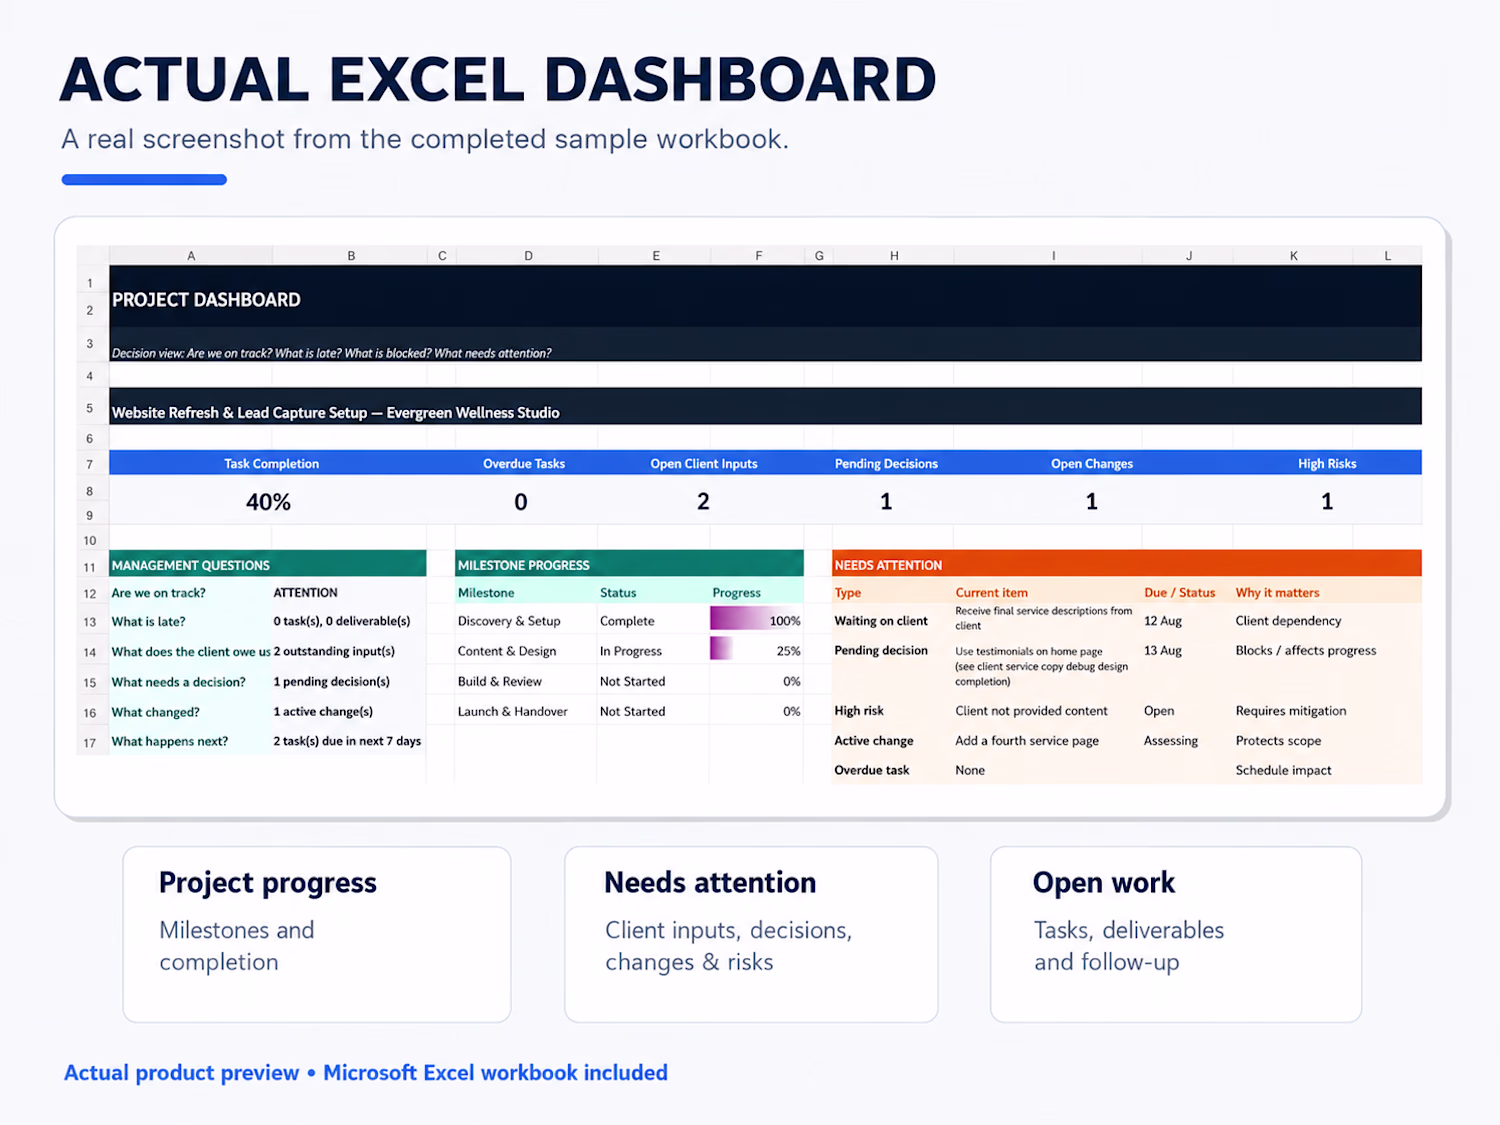Click the 0% progress for Launch & Handover
This screenshot has height=1125, width=1500.
[792, 712]
